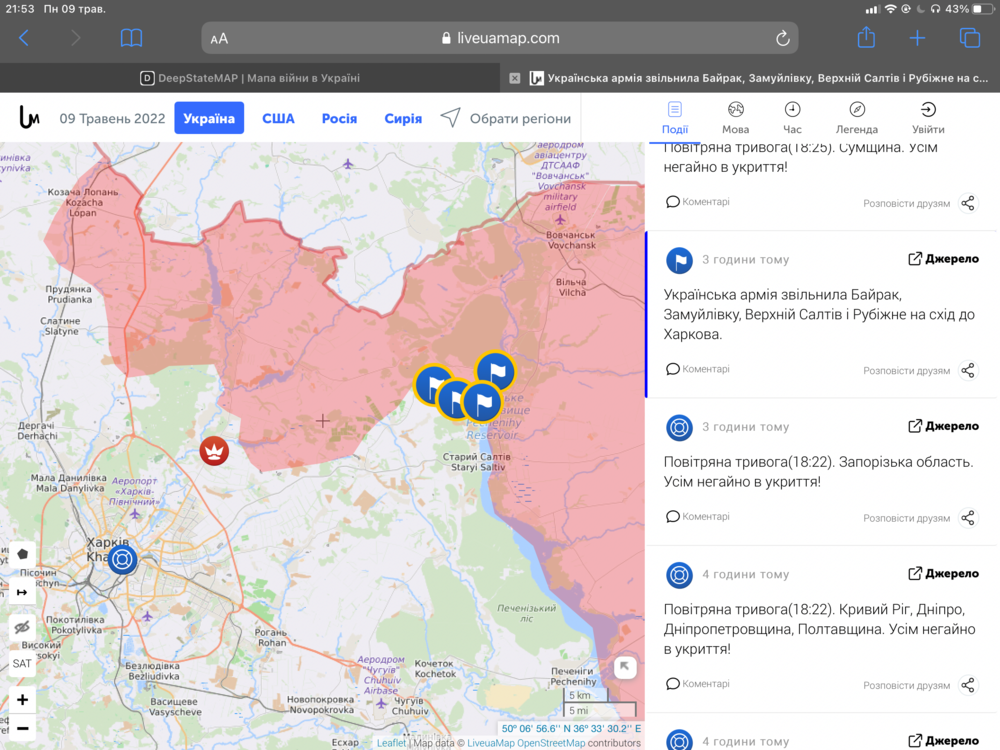Open the Час clock panel
The height and width of the screenshot is (750, 1000).
pos(792,117)
